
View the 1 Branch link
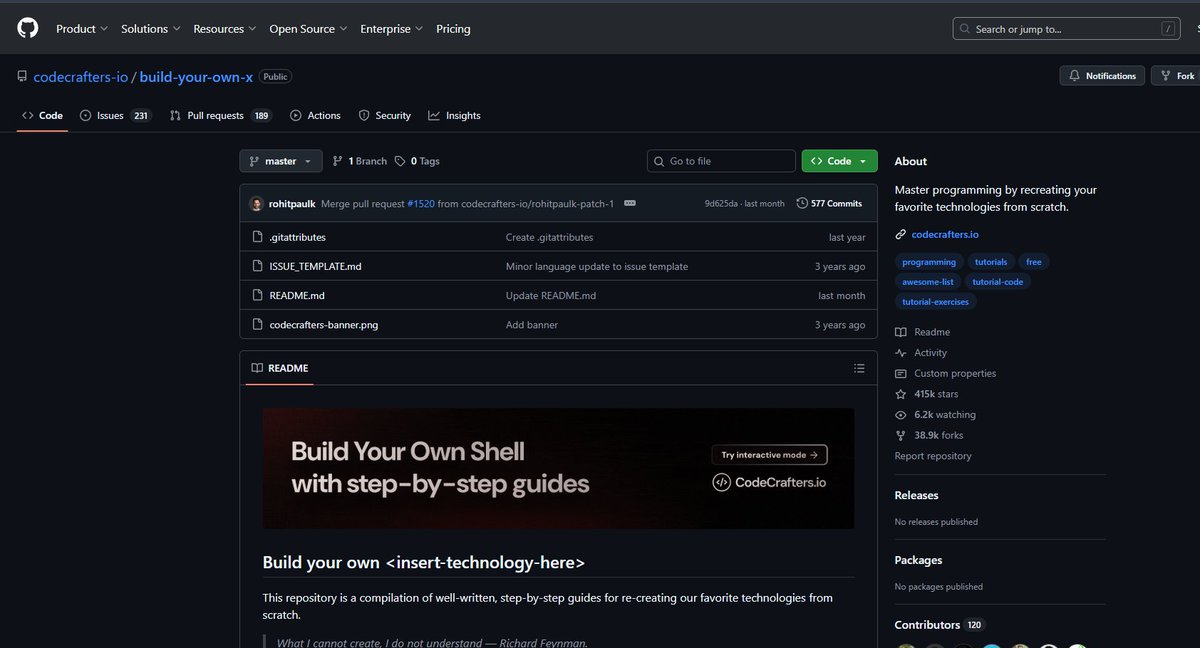(359, 161)
